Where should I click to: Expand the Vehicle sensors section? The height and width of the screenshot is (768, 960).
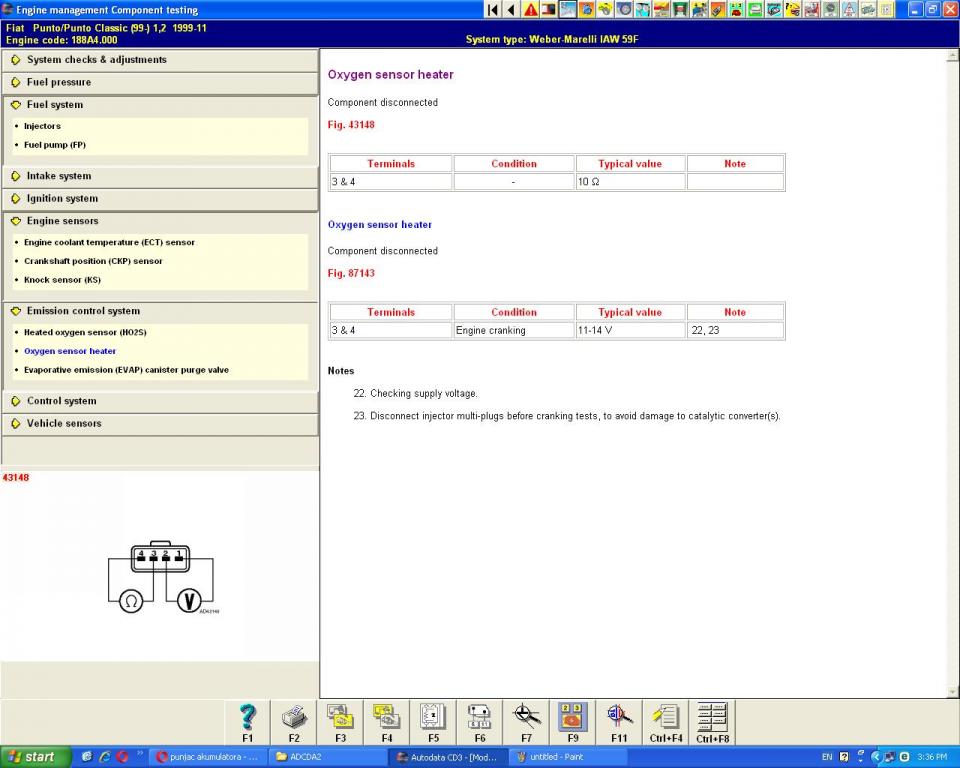click(160, 424)
